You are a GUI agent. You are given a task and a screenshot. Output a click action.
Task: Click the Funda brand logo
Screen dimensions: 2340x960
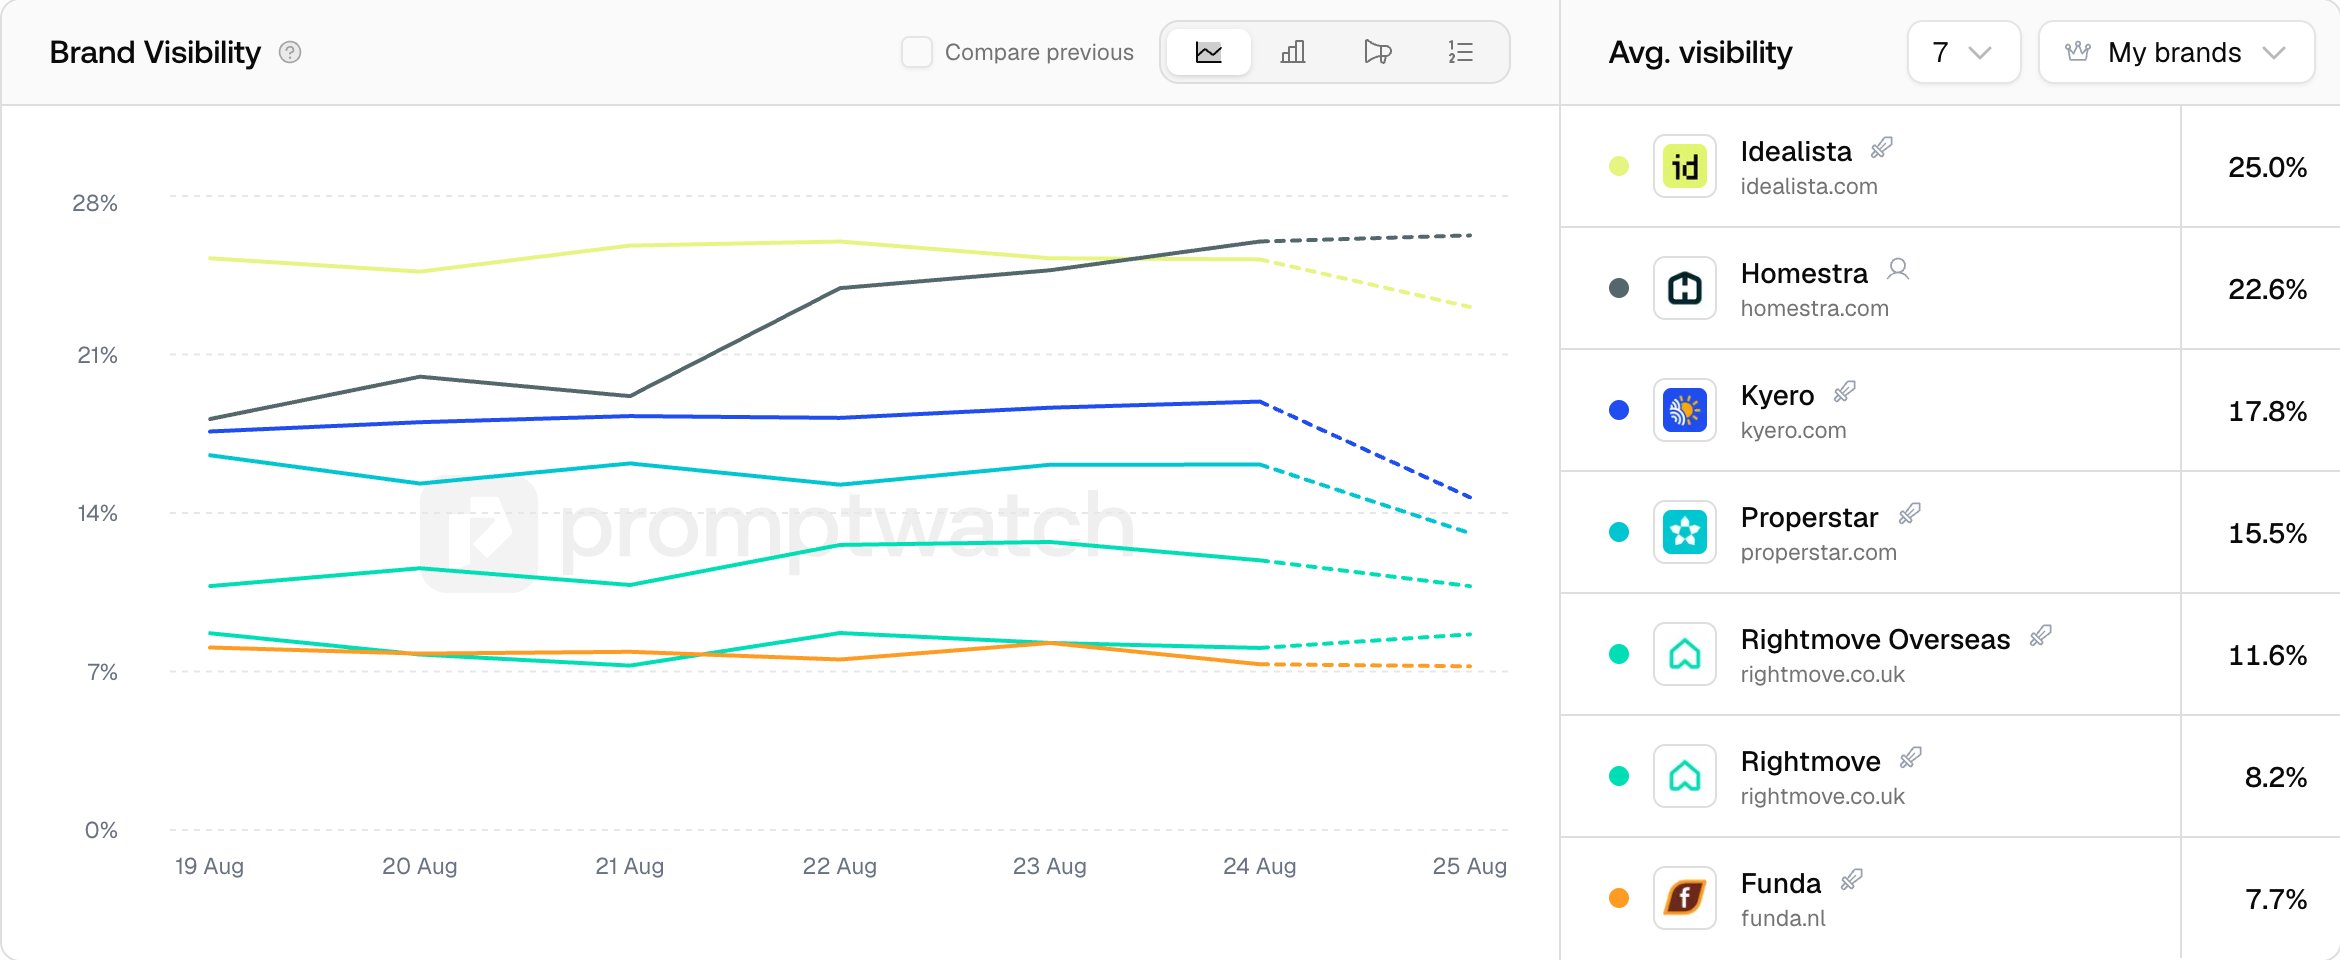pos(1685,898)
